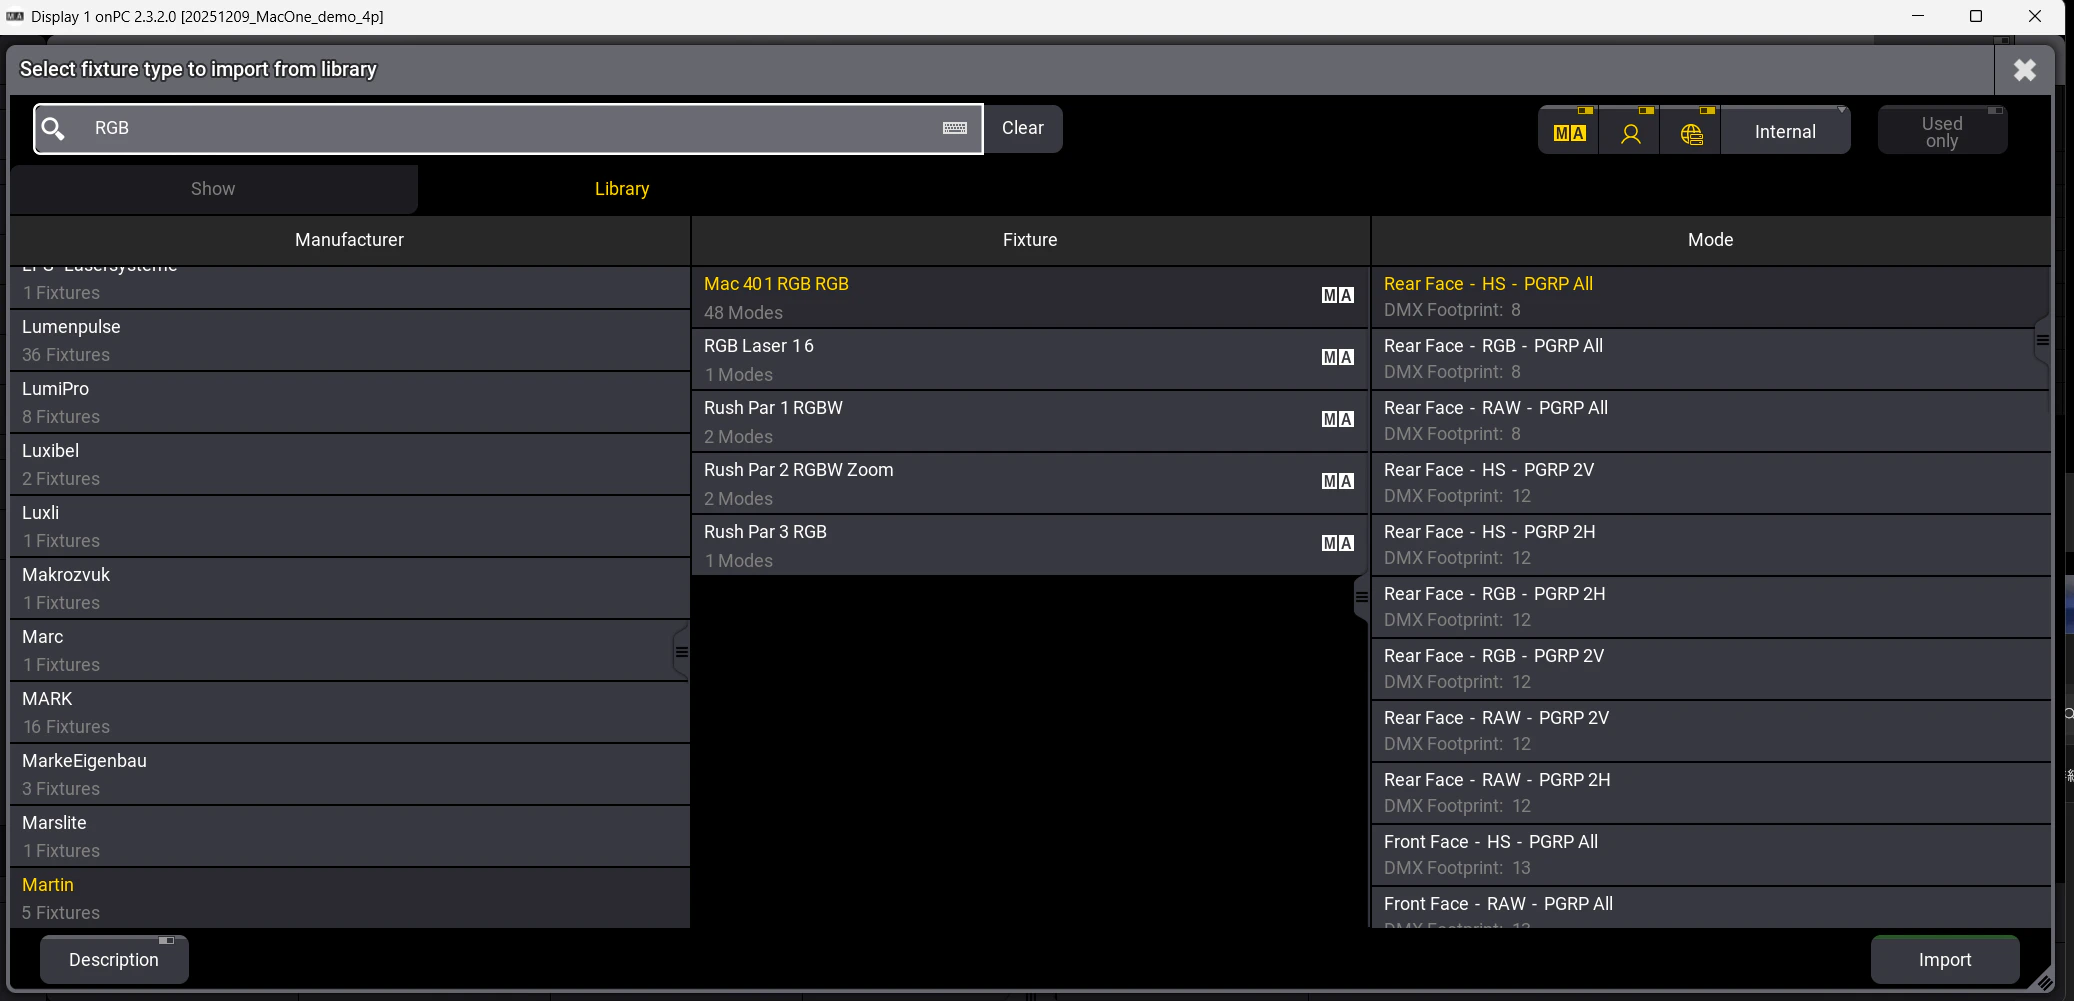Choose mode Rear Face - HS - PGRP All
This screenshot has height=1001, width=2074.
tap(1711, 297)
